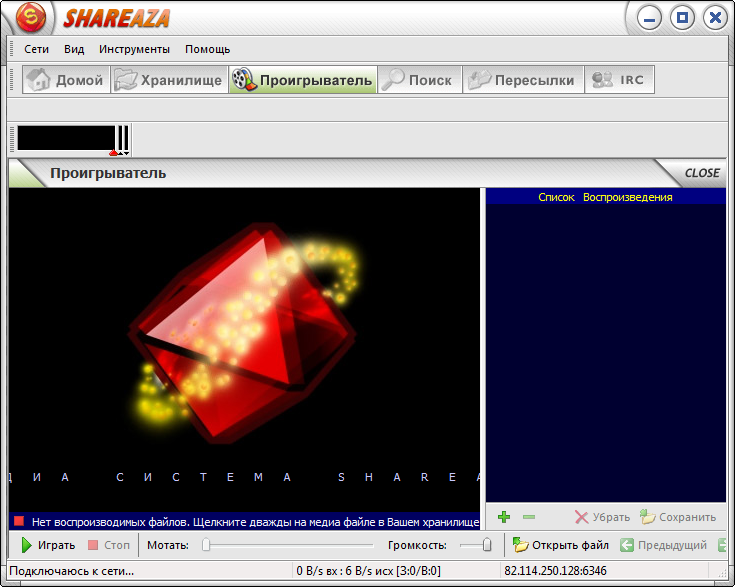
Task: Add item with green plus icon
Action: (x=504, y=517)
